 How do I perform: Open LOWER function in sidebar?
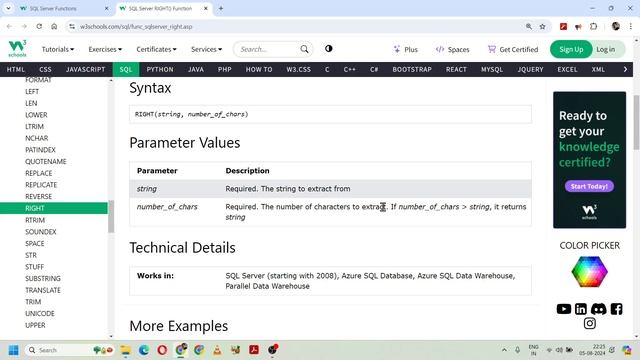36,115
